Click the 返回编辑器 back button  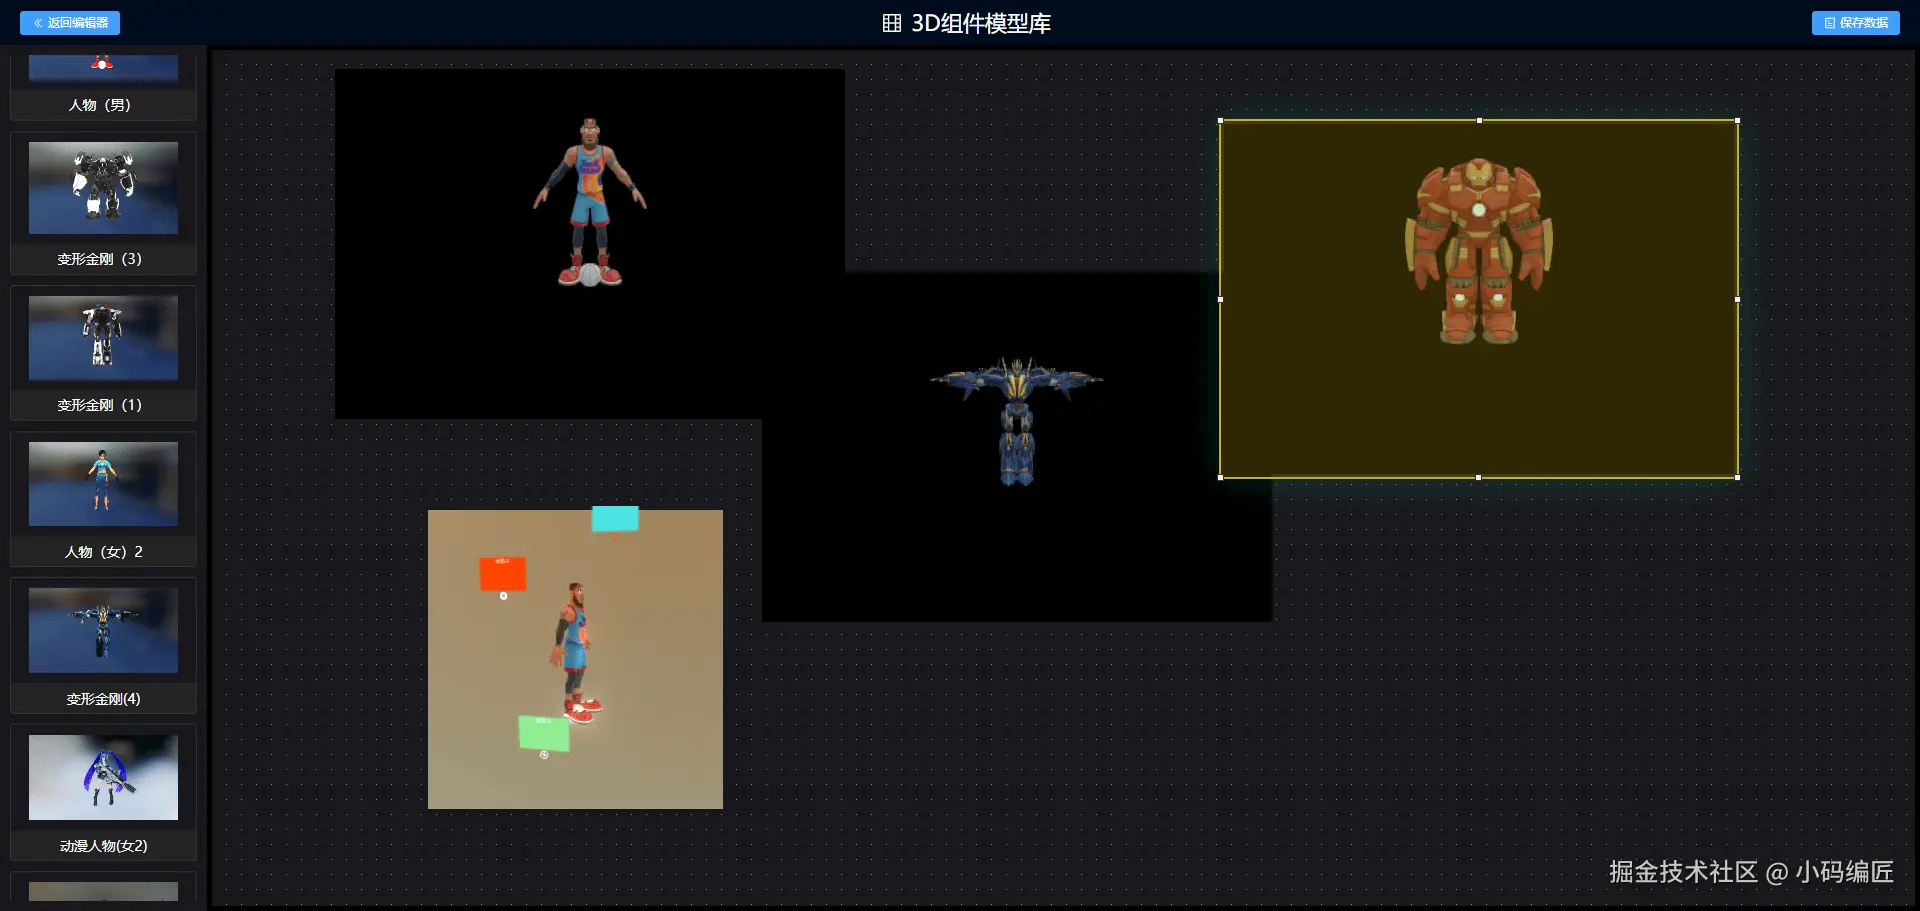tap(70, 23)
